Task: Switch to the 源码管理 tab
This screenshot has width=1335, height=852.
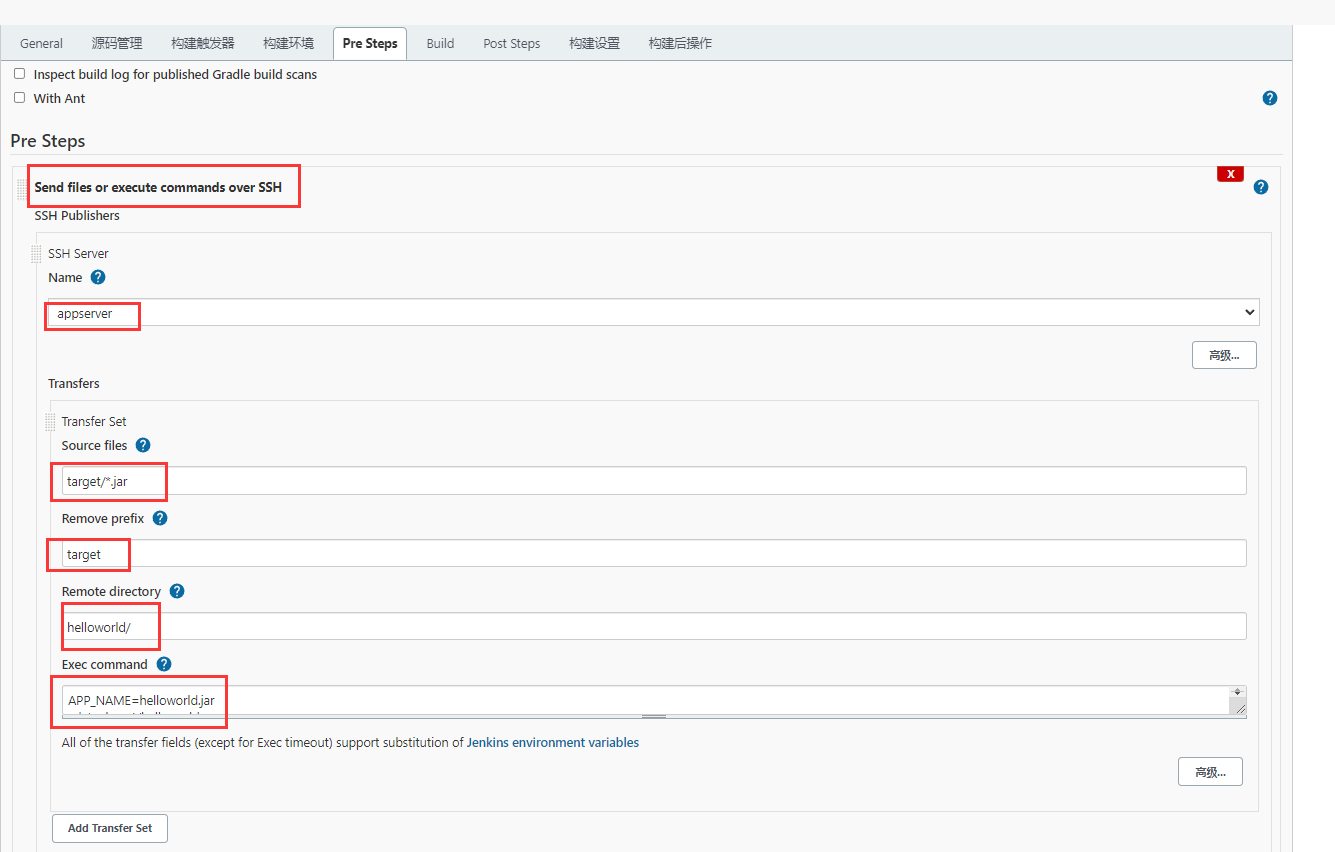Action: (x=117, y=43)
